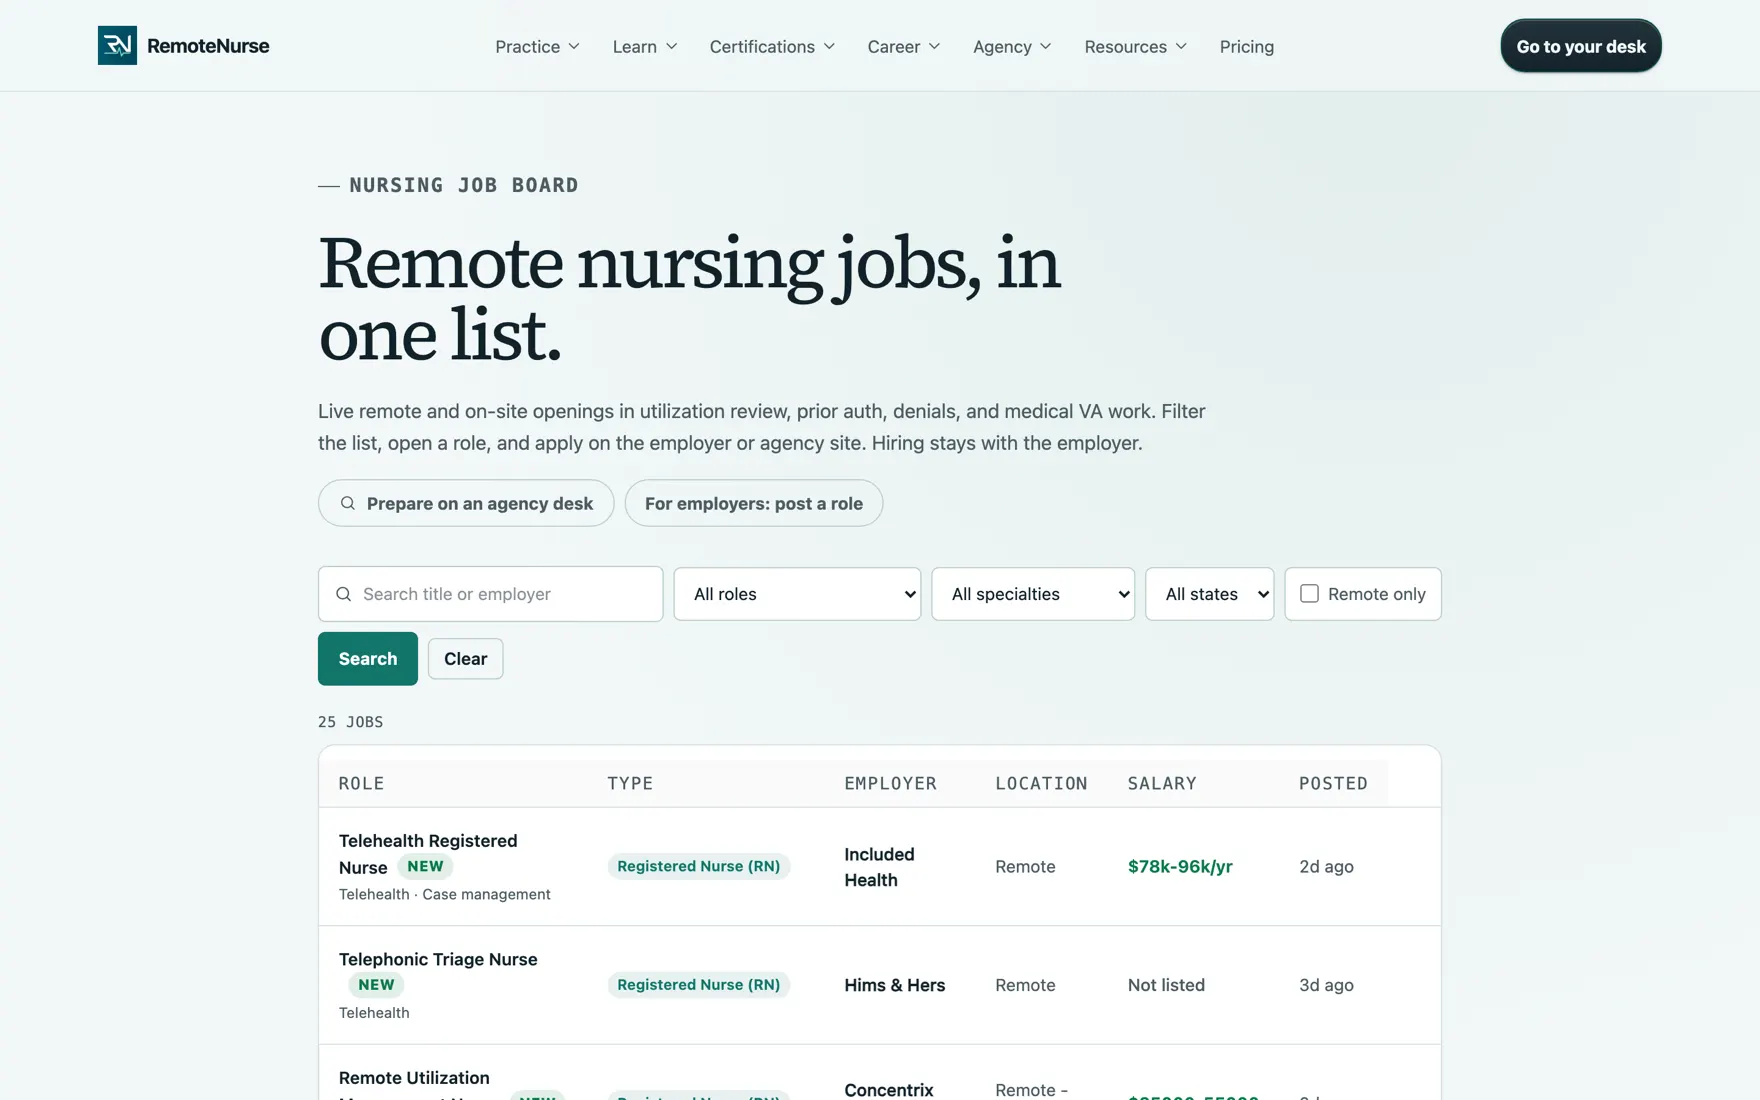This screenshot has height=1100, width=1760.
Task: Click the Clear filters button
Action: tap(465, 658)
